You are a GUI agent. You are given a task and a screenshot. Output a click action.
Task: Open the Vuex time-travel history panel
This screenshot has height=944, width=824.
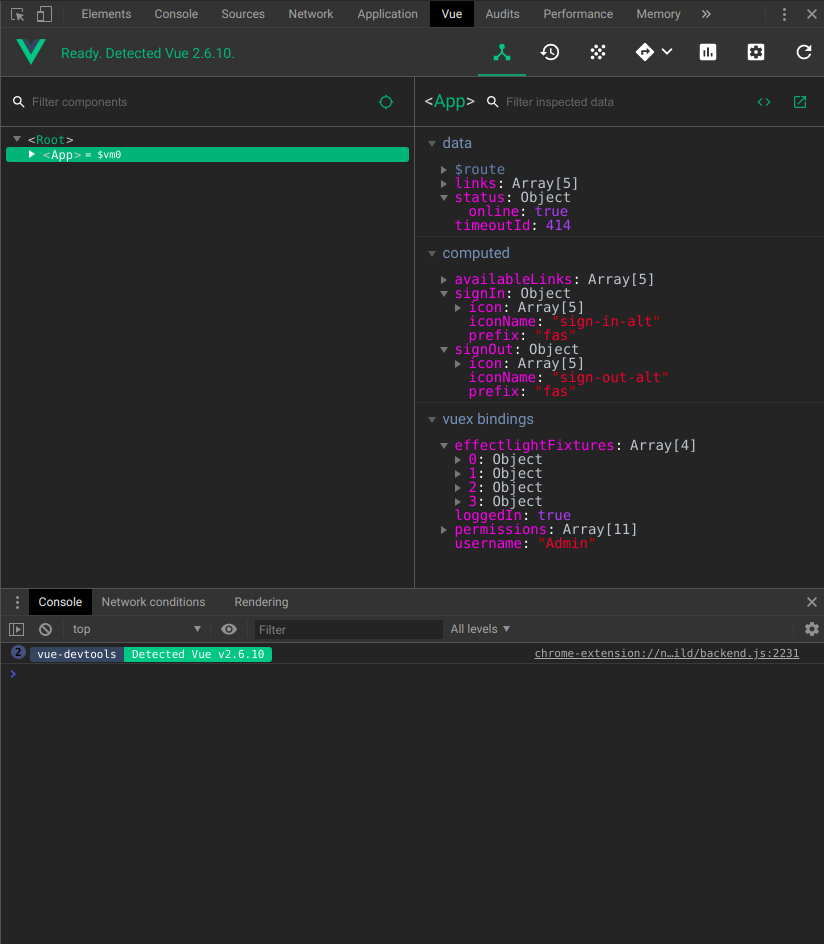[550, 52]
